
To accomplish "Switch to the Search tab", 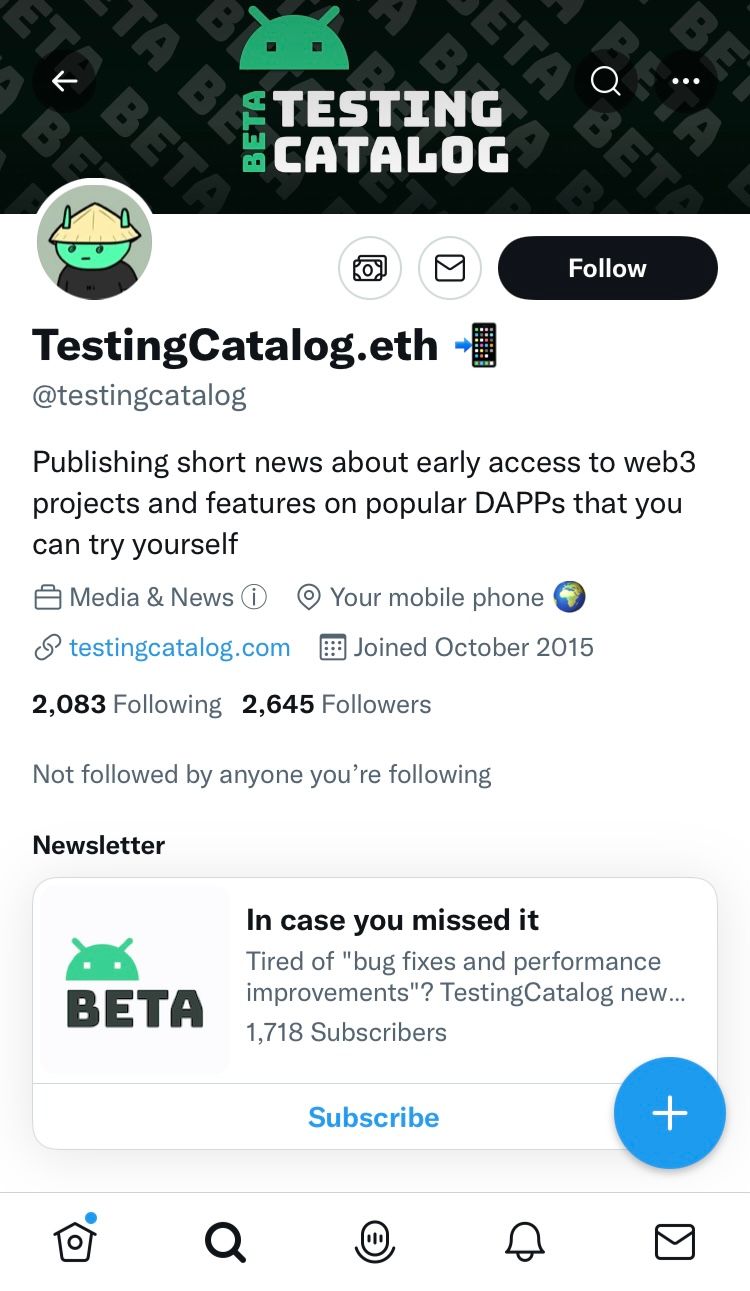I will 225,1242.
